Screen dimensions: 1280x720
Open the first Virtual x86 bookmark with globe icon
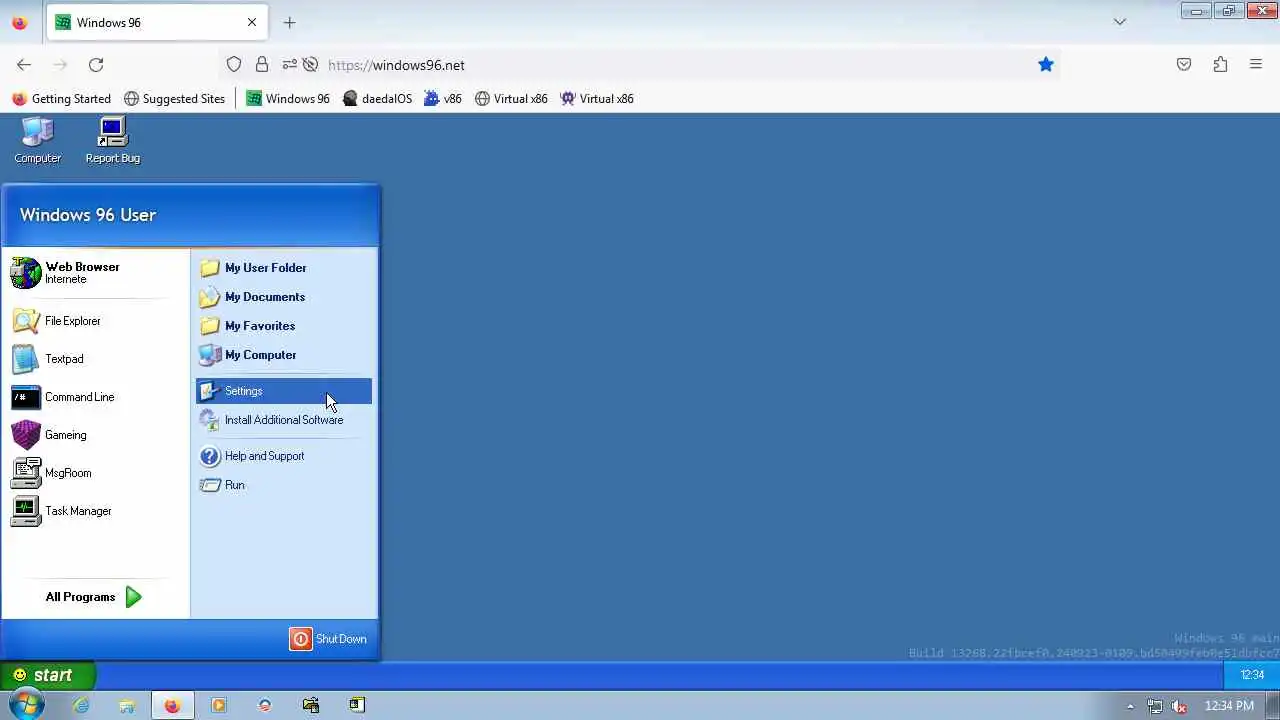click(511, 99)
